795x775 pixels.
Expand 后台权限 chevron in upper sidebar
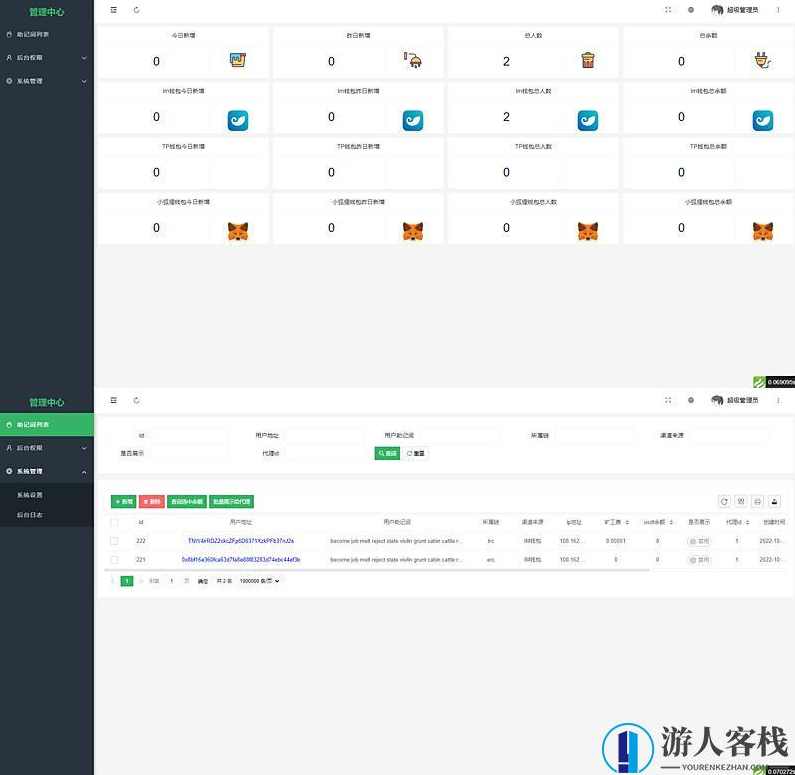[x=84, y=58]
